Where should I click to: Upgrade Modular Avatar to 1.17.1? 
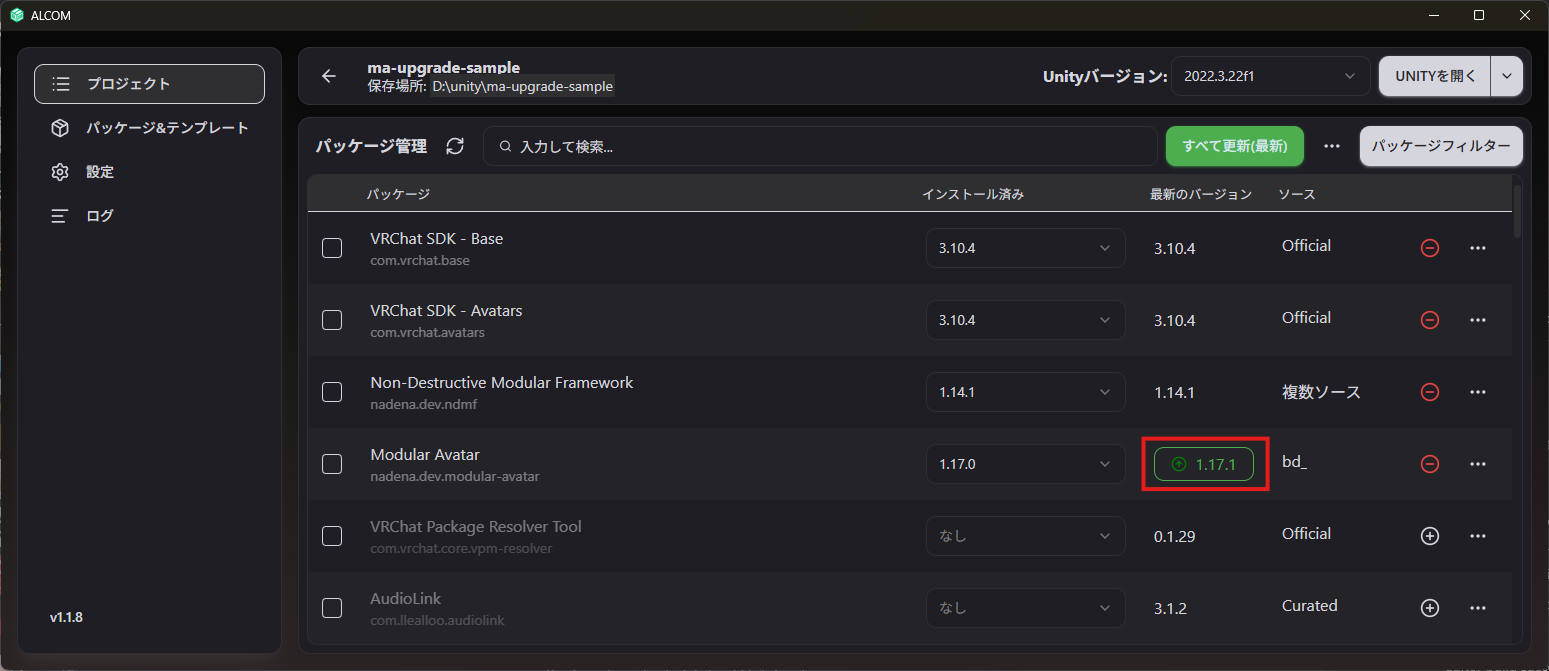pyautogui.click(x=1204, y=464)
